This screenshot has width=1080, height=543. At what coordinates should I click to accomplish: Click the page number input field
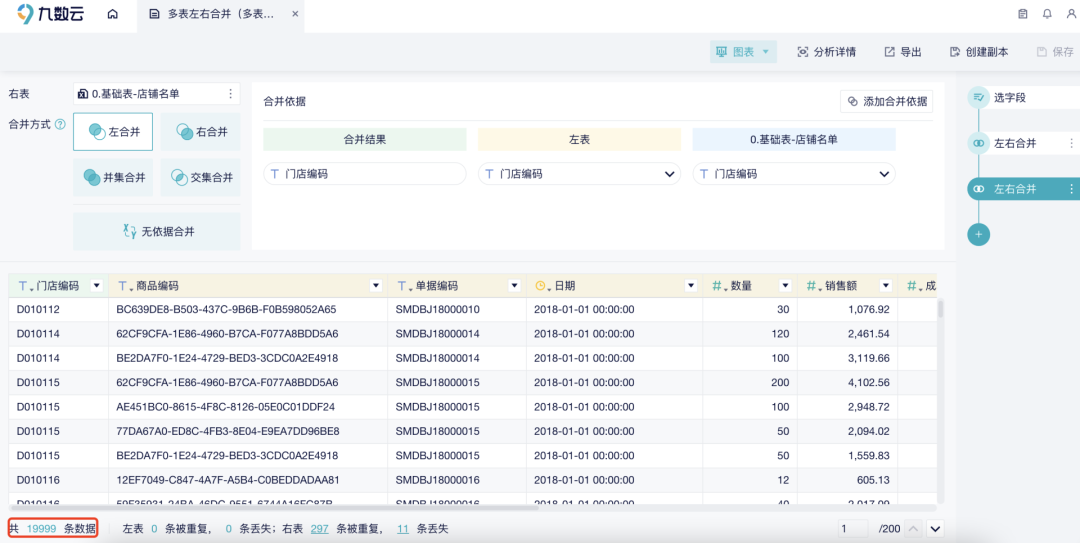[x=855, y=528]
